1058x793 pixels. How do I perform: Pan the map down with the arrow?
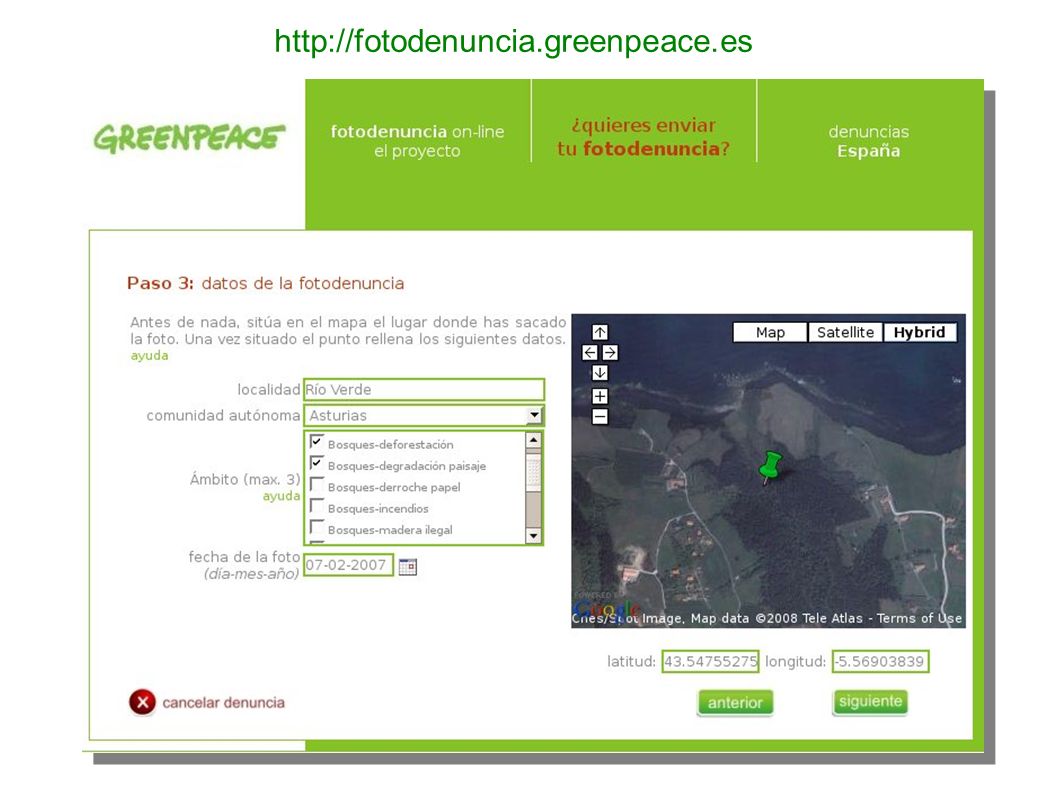pos(600,373)
